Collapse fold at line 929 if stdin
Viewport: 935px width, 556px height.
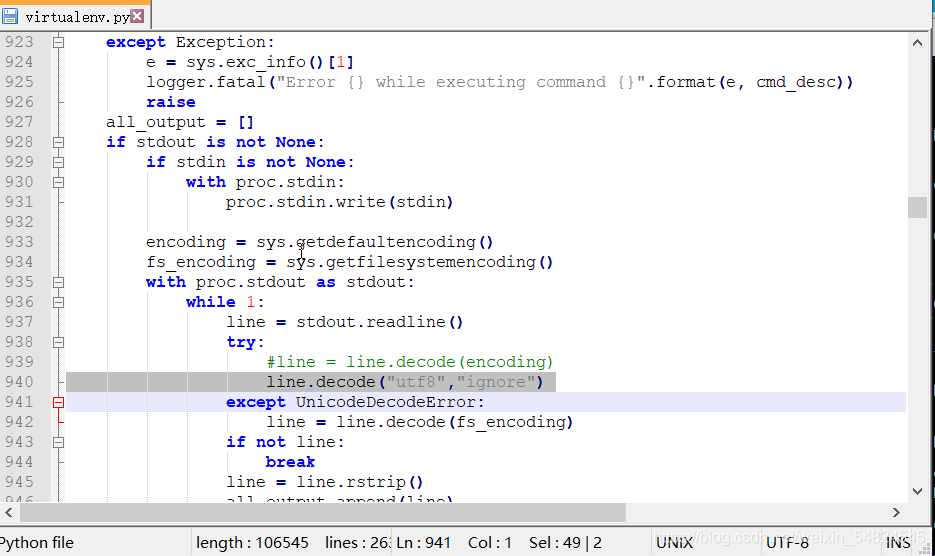tap(58, 162)
